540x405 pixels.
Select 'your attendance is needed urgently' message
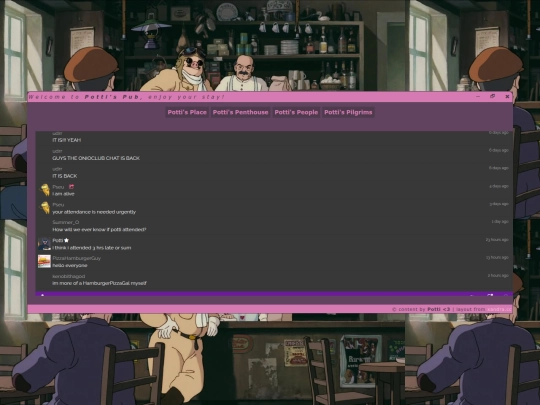coord(94,212)
